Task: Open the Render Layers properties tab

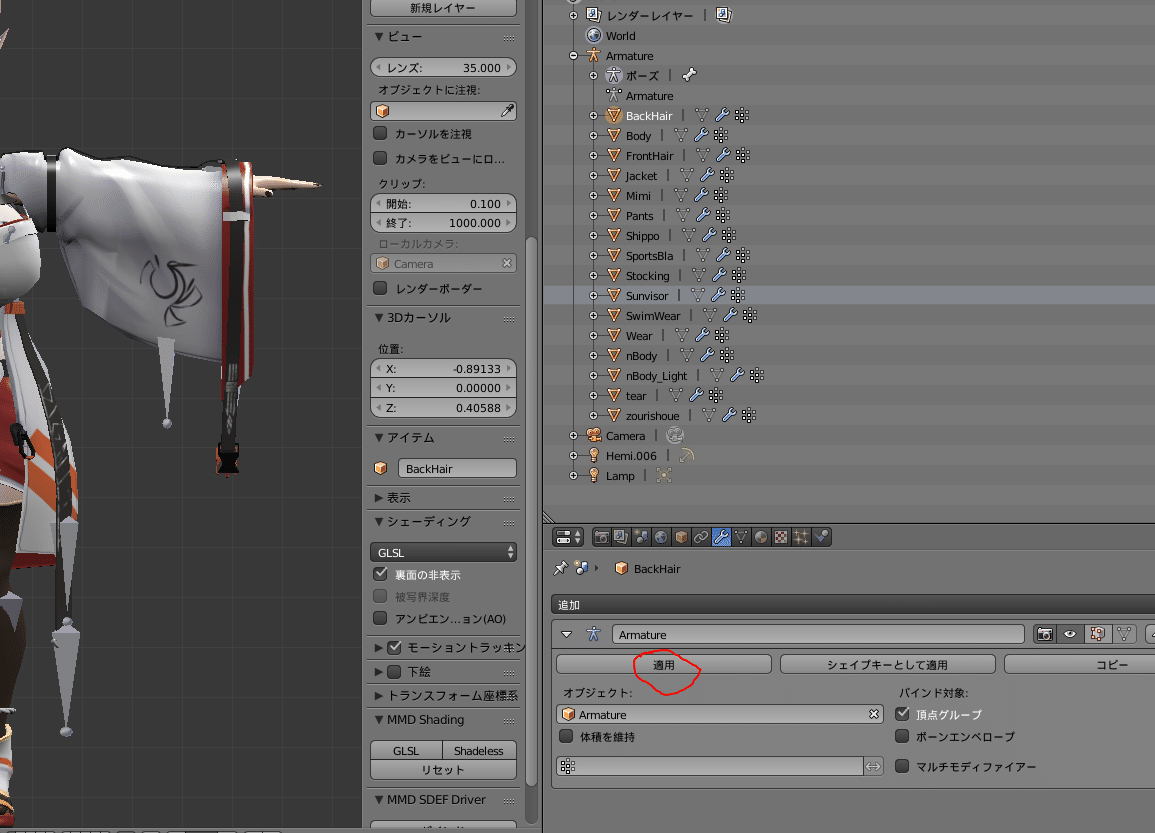Action: tap(621, 537)
